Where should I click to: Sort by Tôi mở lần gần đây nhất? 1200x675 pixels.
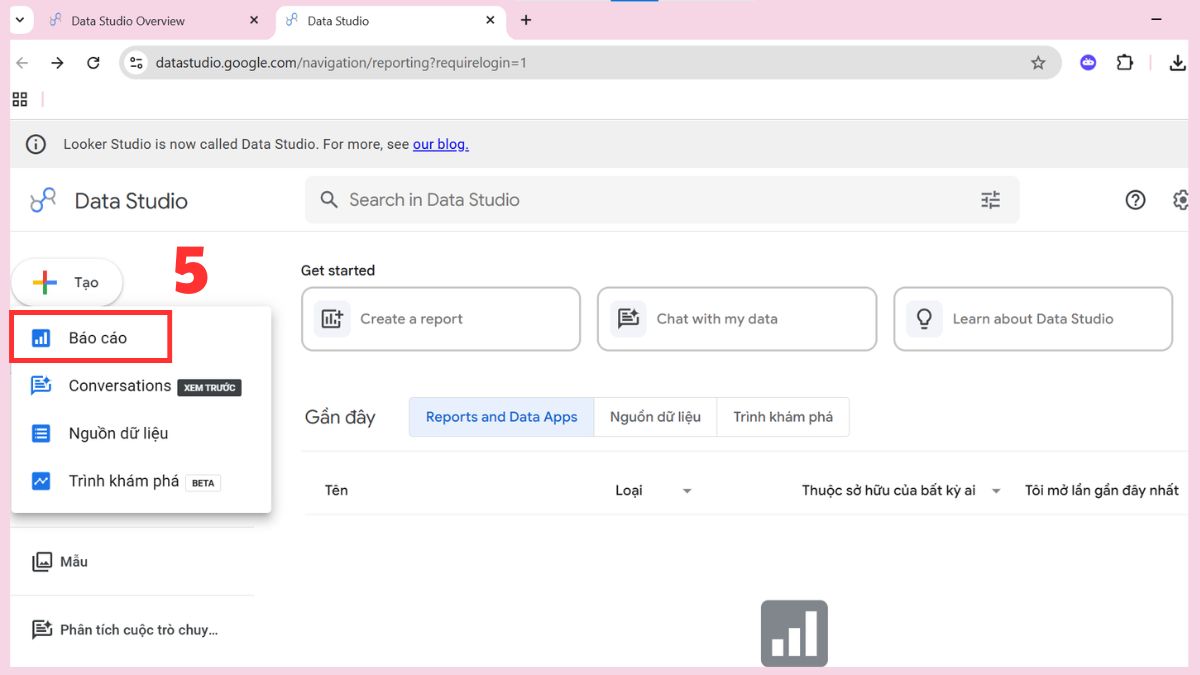(x=1102, y=490)
